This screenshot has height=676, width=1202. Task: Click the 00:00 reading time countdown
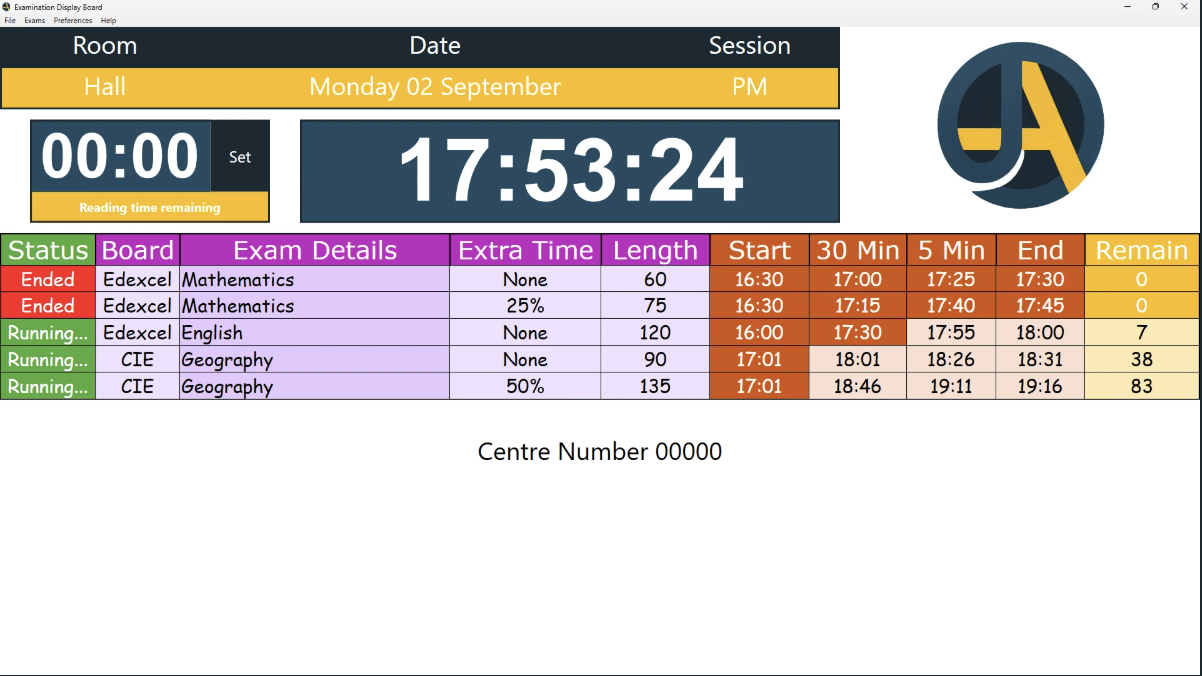pyautogui.click(x=120, y=157)
